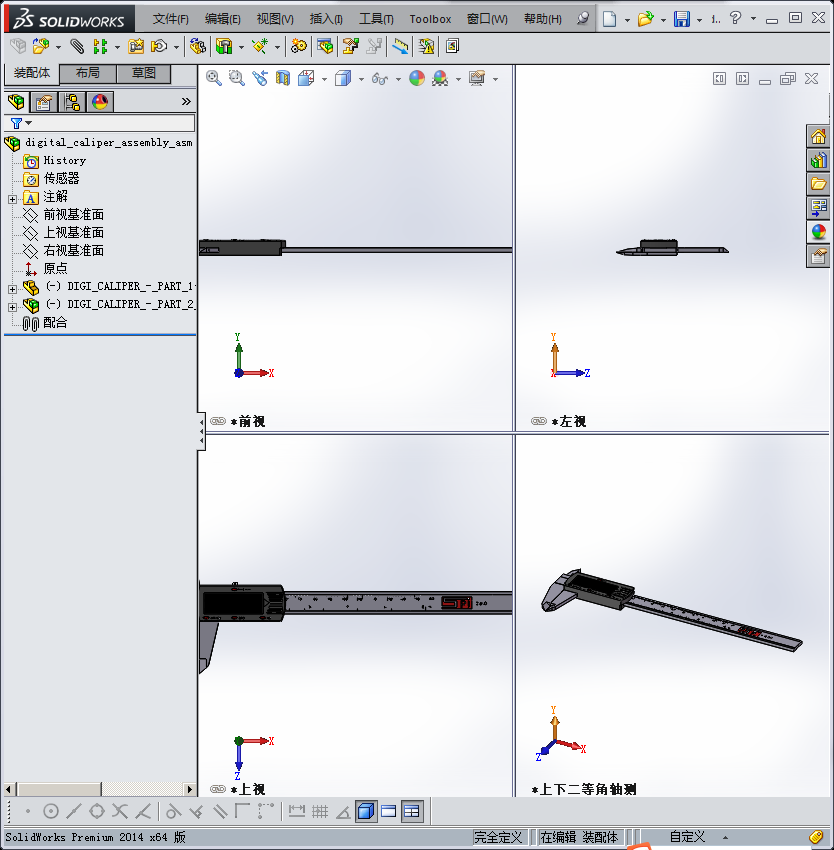Click the Edit Appearance color ball
Screen dimensions: 834x850
click(416, 79)
